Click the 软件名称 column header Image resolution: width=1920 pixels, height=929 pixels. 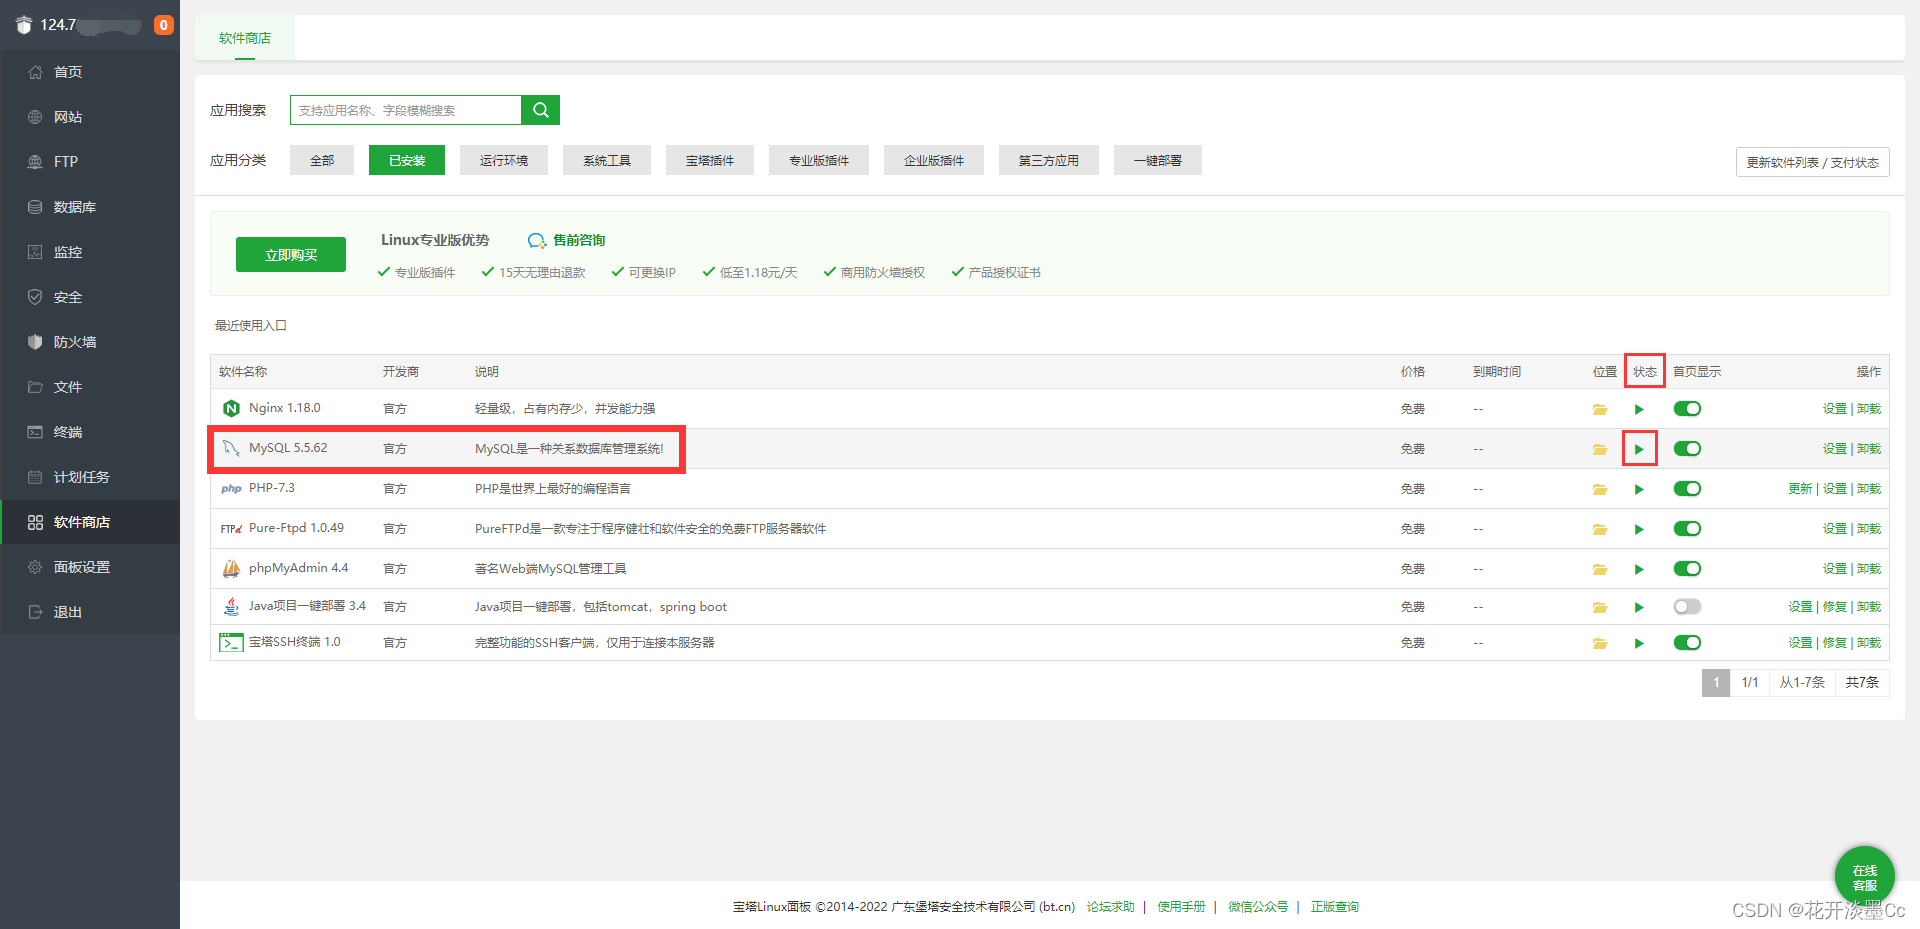tap(243, 372)
